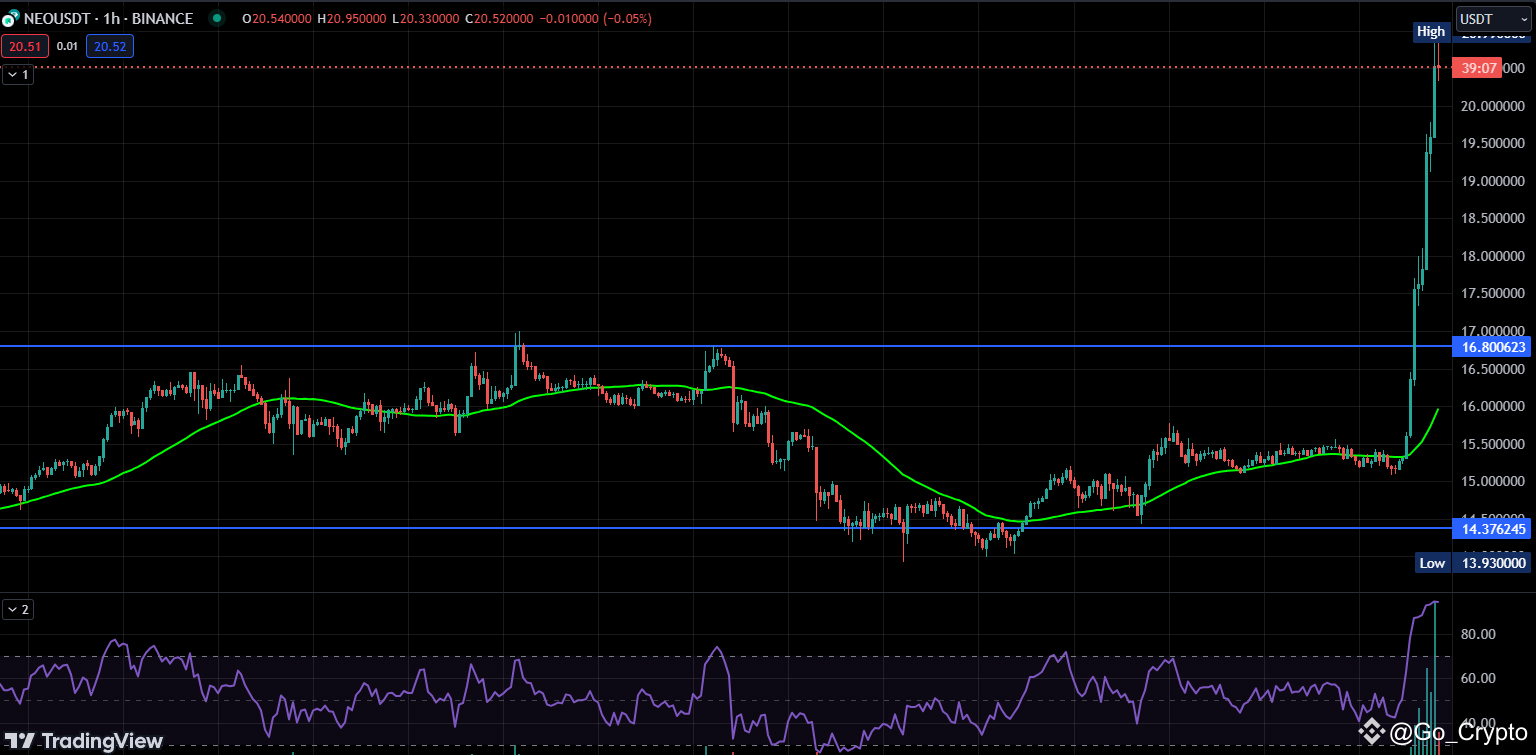Click the 13.930000 low price value

click(x=1490, y=563)
